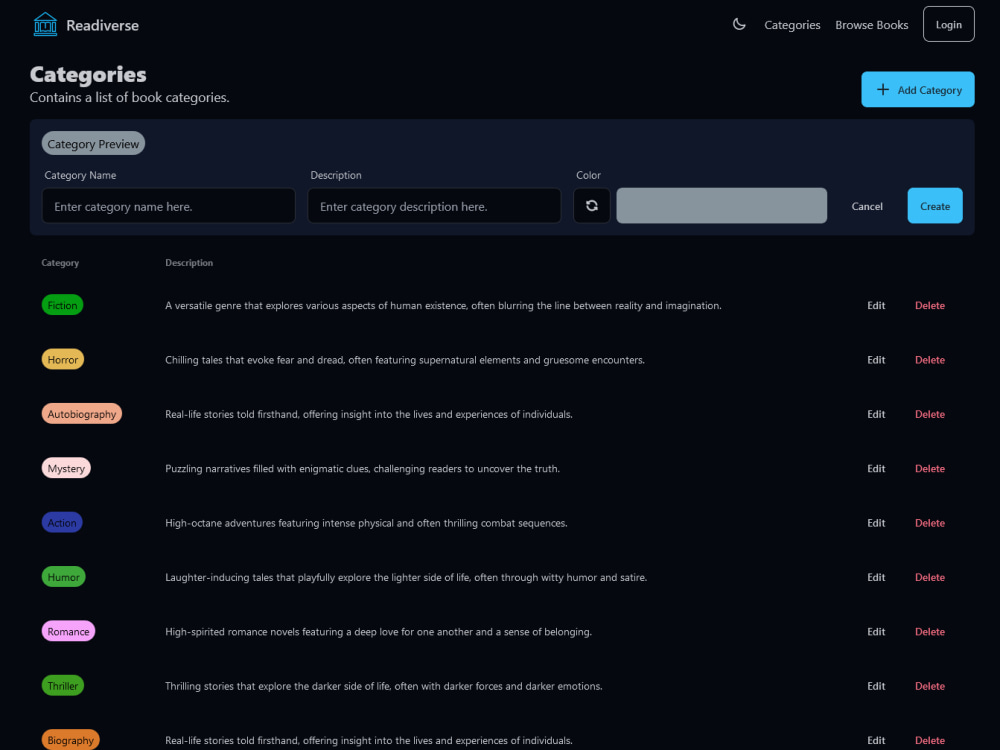The width and height of the screenshot is (1000, 750).
Task: Delete the Action category
Action: point(929,522)
